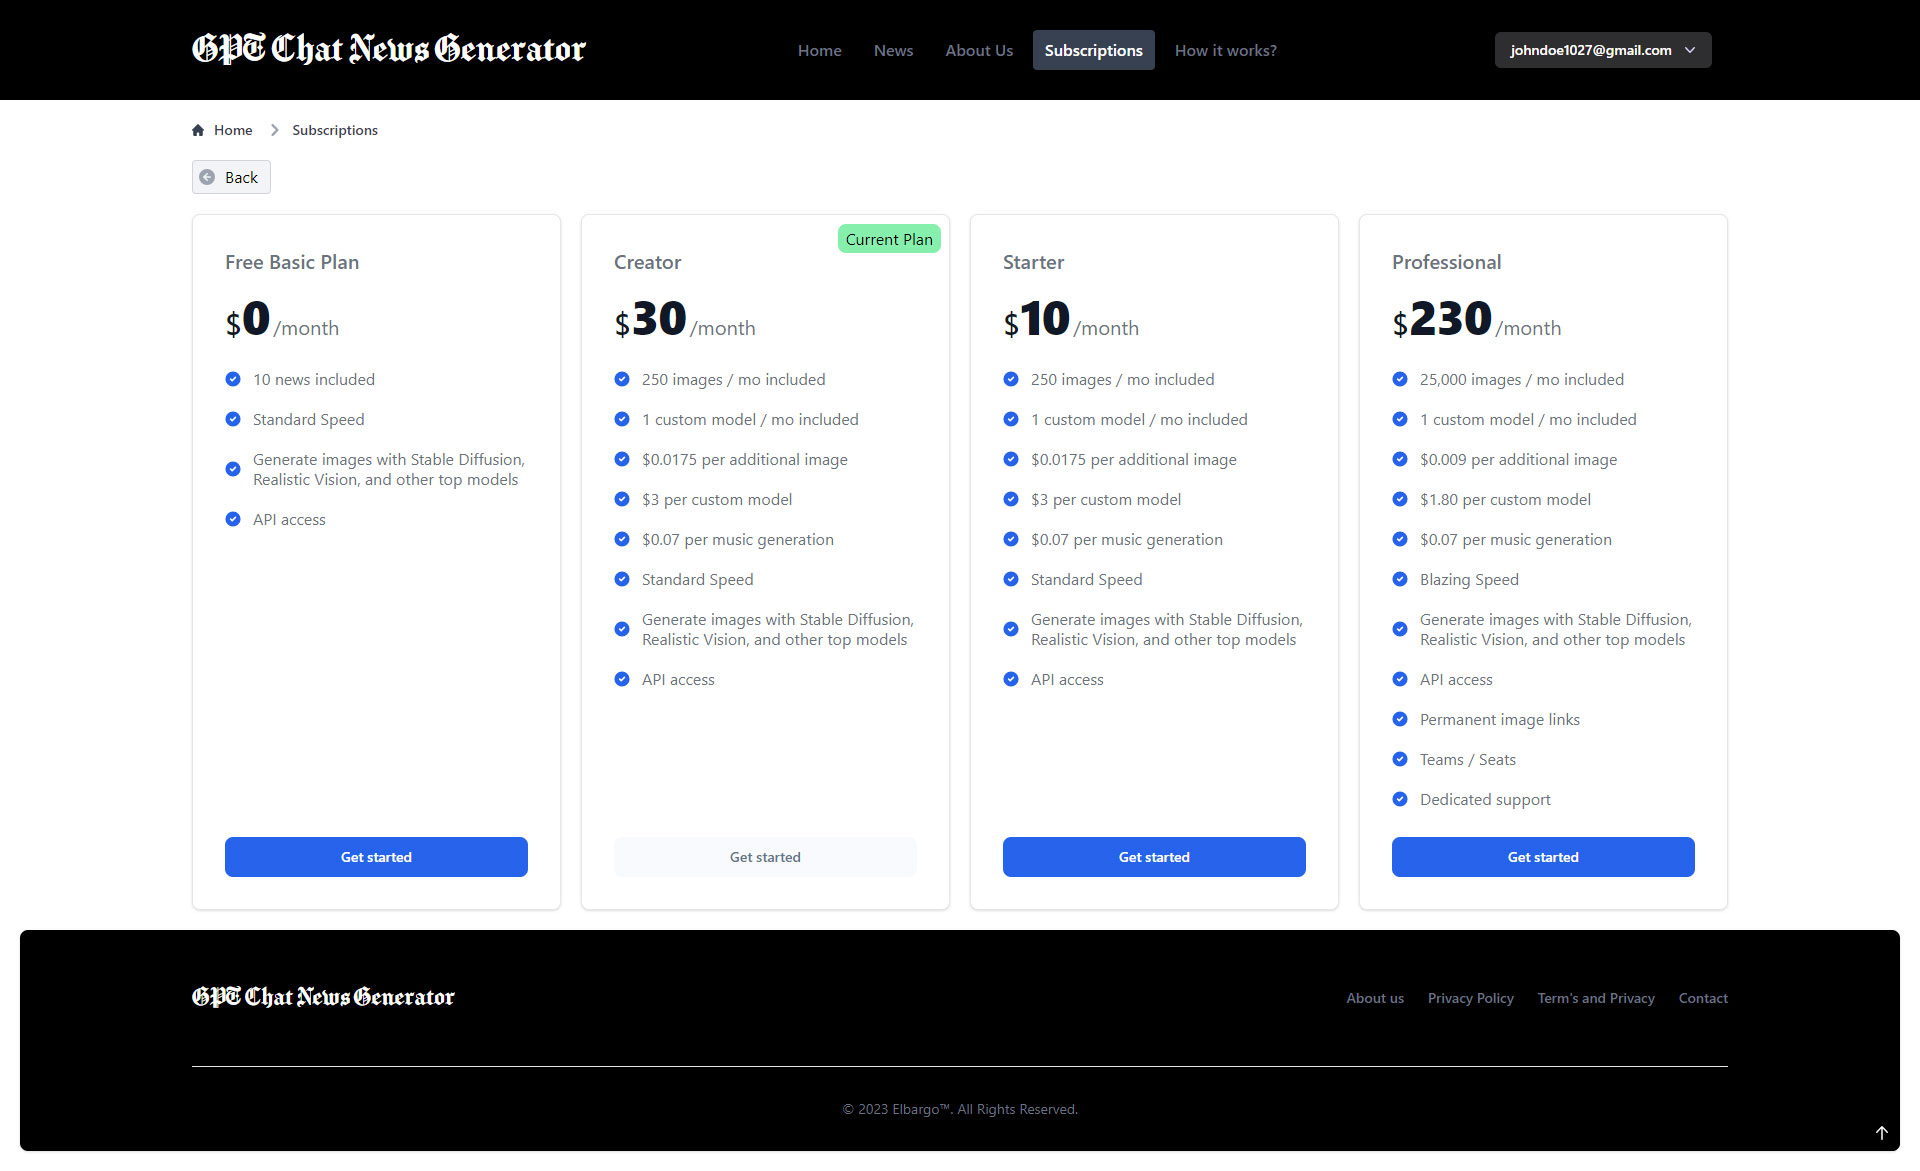Click the Privacy Policy footer link
This screenshot has width=1920, height=1171.
[1470, 998]
